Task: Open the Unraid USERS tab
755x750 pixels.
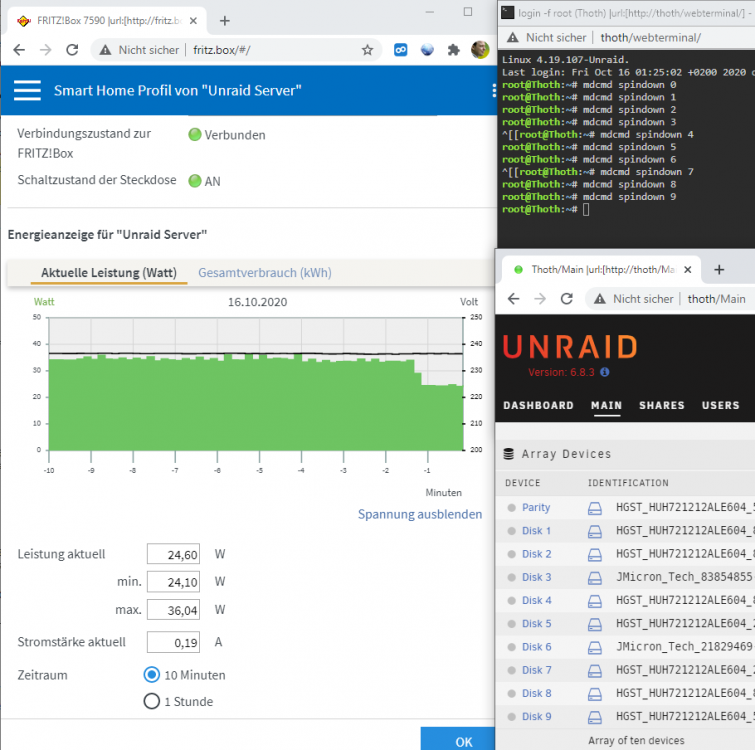Action: (720, 405)
